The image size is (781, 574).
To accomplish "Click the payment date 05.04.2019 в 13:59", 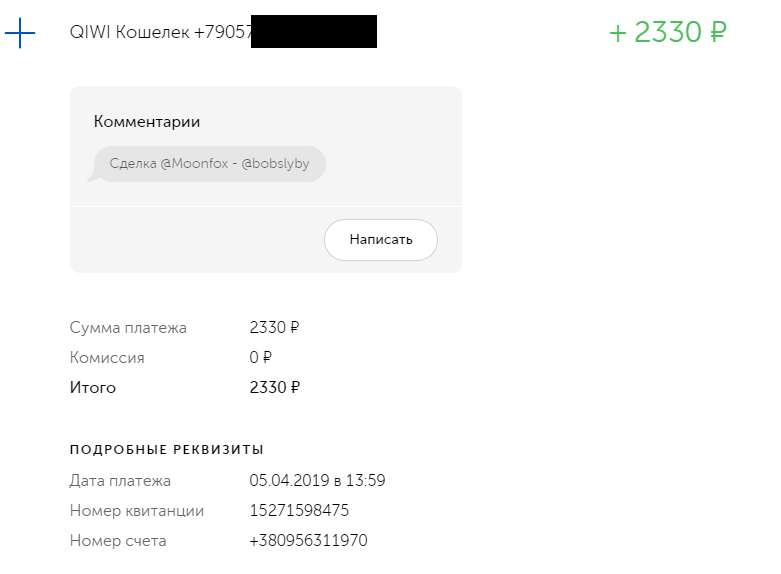I will click(x=317, y=480).
